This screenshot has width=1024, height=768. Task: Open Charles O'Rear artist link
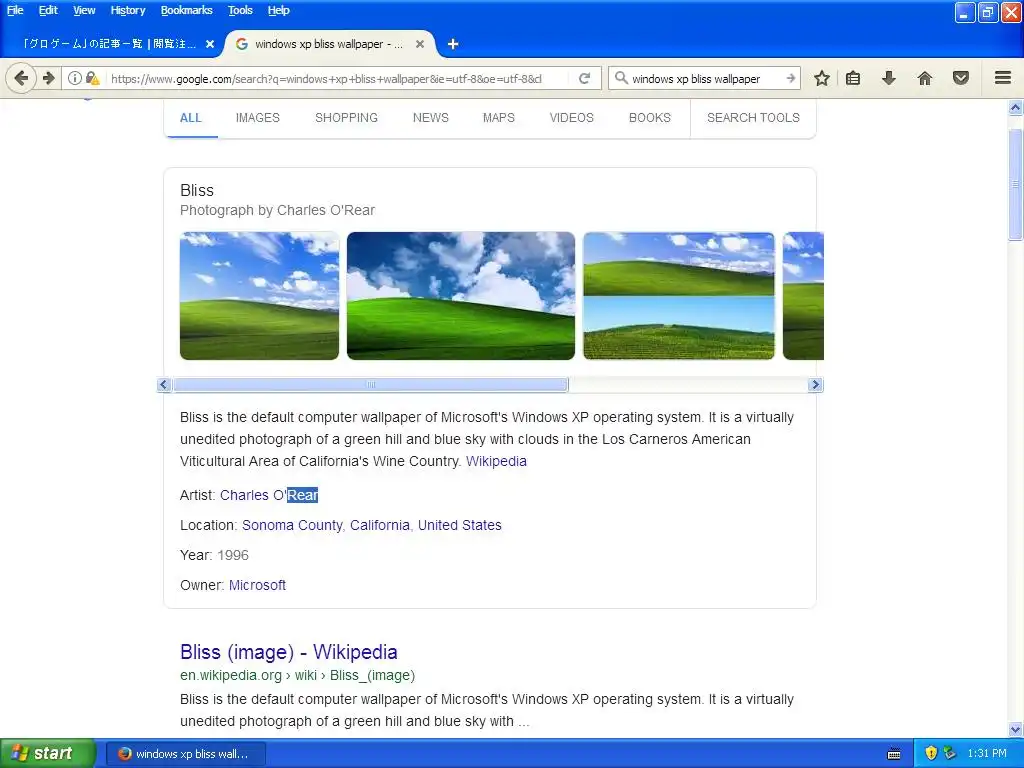(269, 495)
